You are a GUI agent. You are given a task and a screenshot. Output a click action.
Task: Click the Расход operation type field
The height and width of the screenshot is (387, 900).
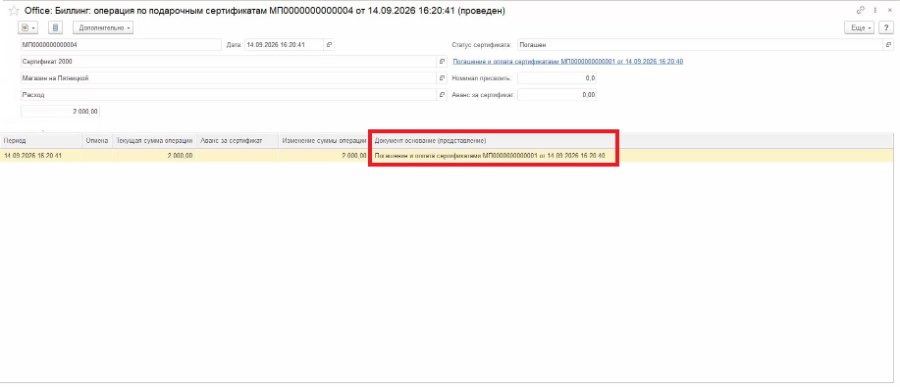[x=229, y=95]
